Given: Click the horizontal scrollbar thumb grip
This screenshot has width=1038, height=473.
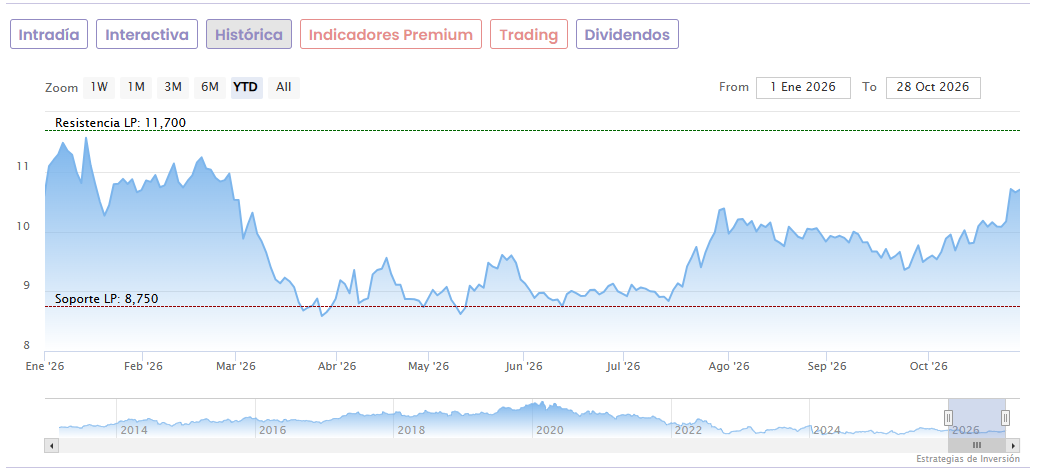Looking at the screenshot, I should [x=976, y=446].
